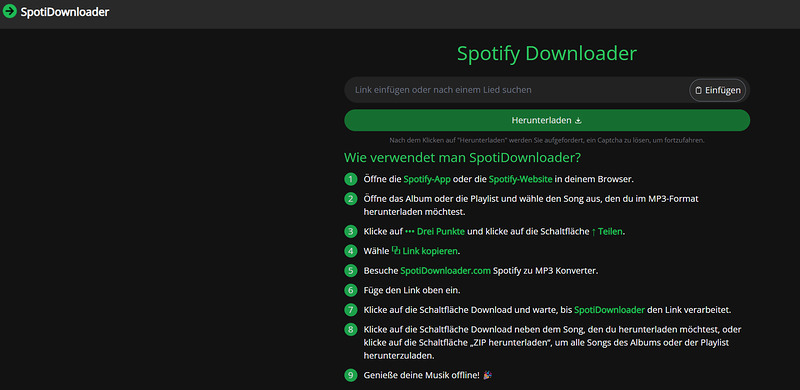Viewport: 800px width, 390px height.
Task: Open the Spotify-Website link in step 1
Action: pos(520,179)
